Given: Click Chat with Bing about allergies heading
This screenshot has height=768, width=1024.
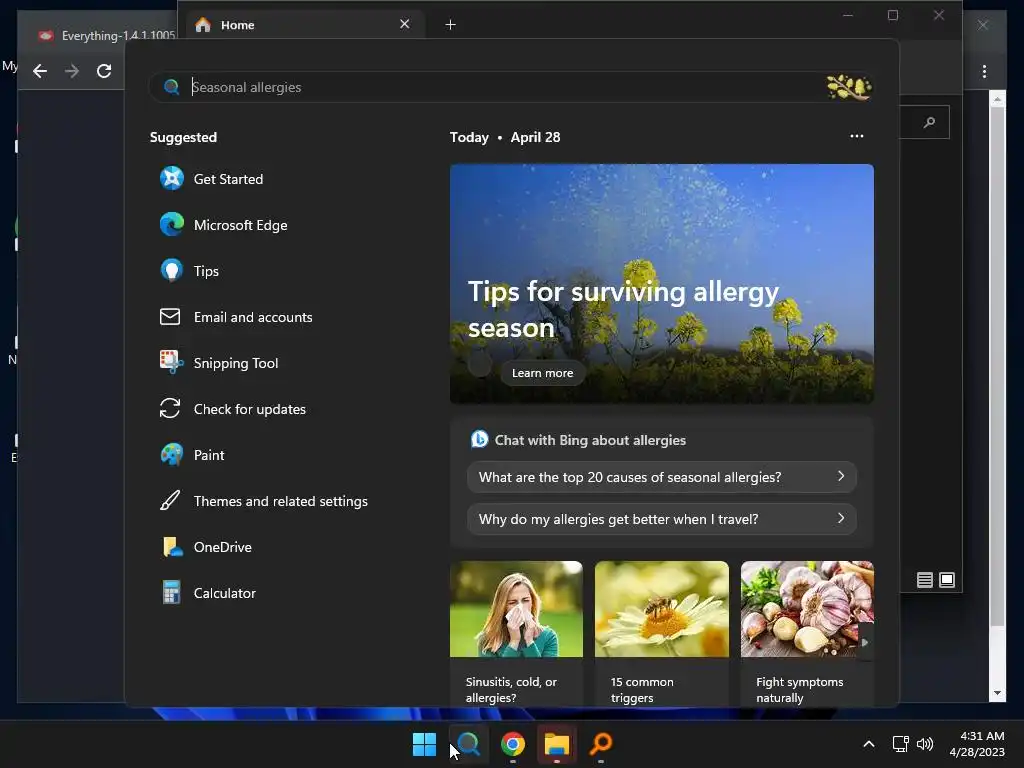Looking at the screenshot, I should click(x=590, y=440).
